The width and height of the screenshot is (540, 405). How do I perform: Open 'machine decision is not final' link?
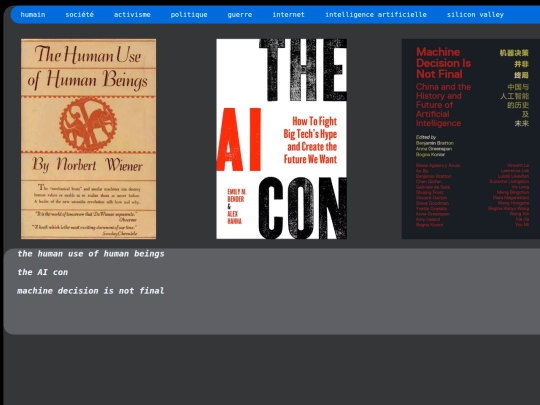coord(91,291)
